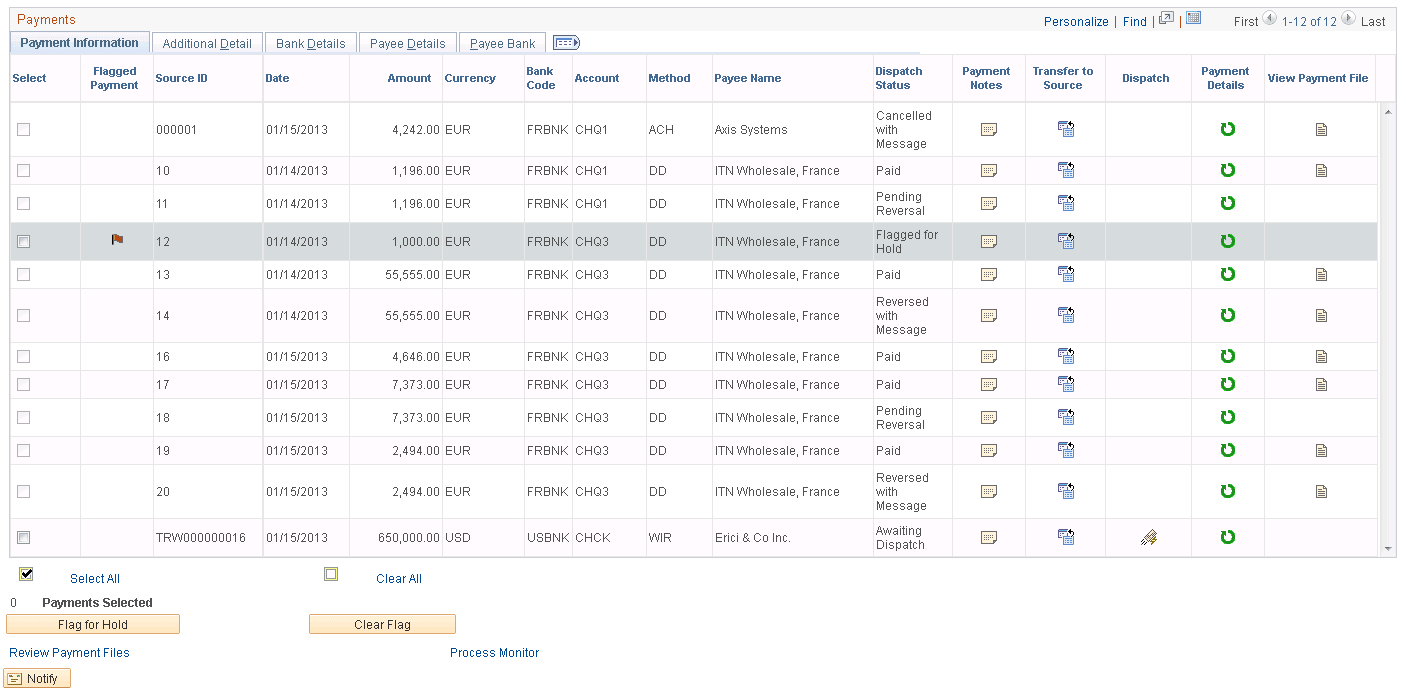
Task: Open the Payee Bank tab
Action: coord(502,42)
